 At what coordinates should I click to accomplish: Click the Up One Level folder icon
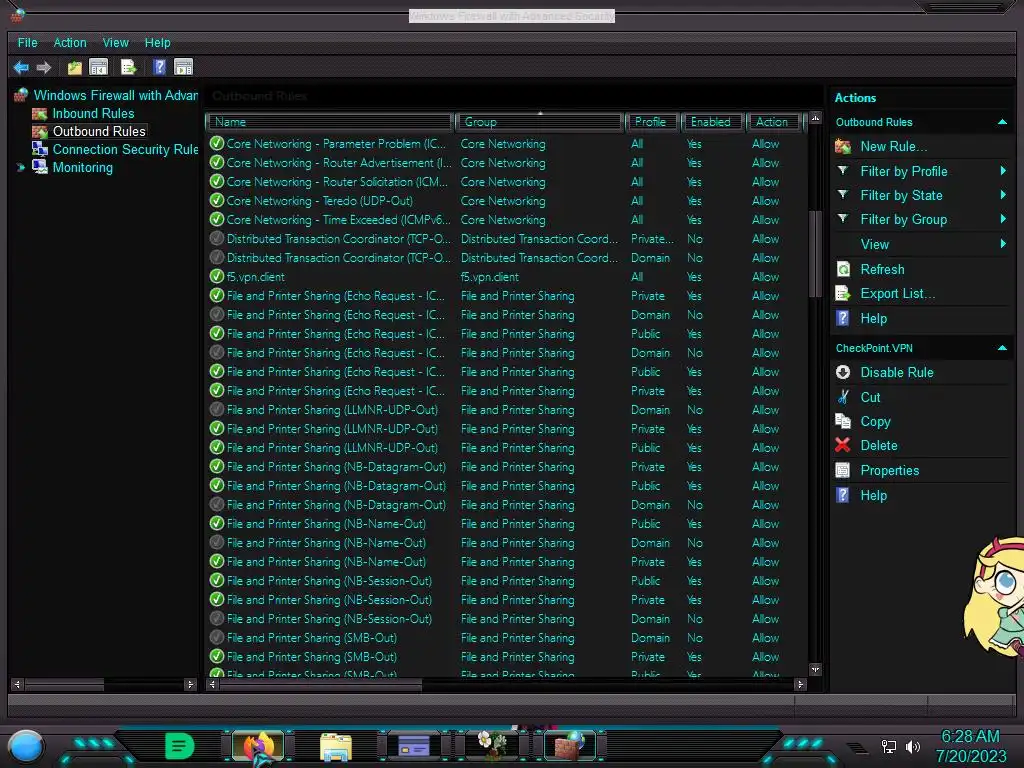click(74, 67)
